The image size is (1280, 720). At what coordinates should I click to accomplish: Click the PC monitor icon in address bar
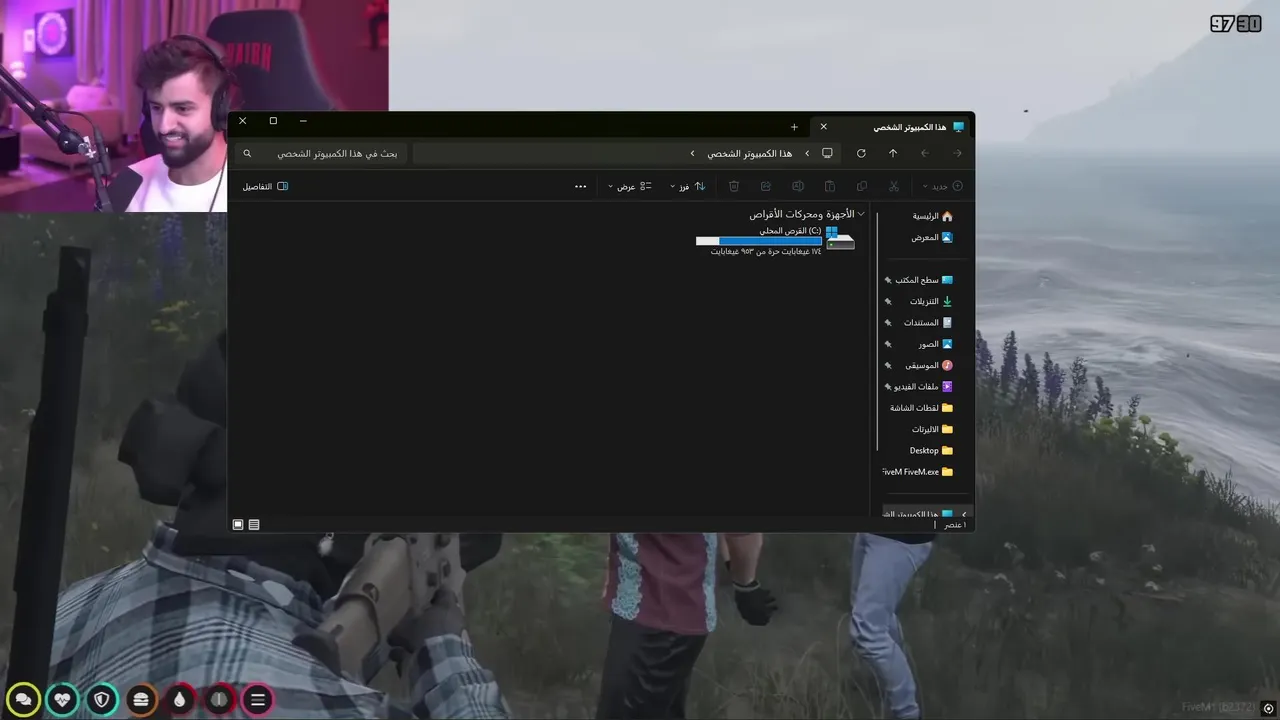(x=827, y=153)
